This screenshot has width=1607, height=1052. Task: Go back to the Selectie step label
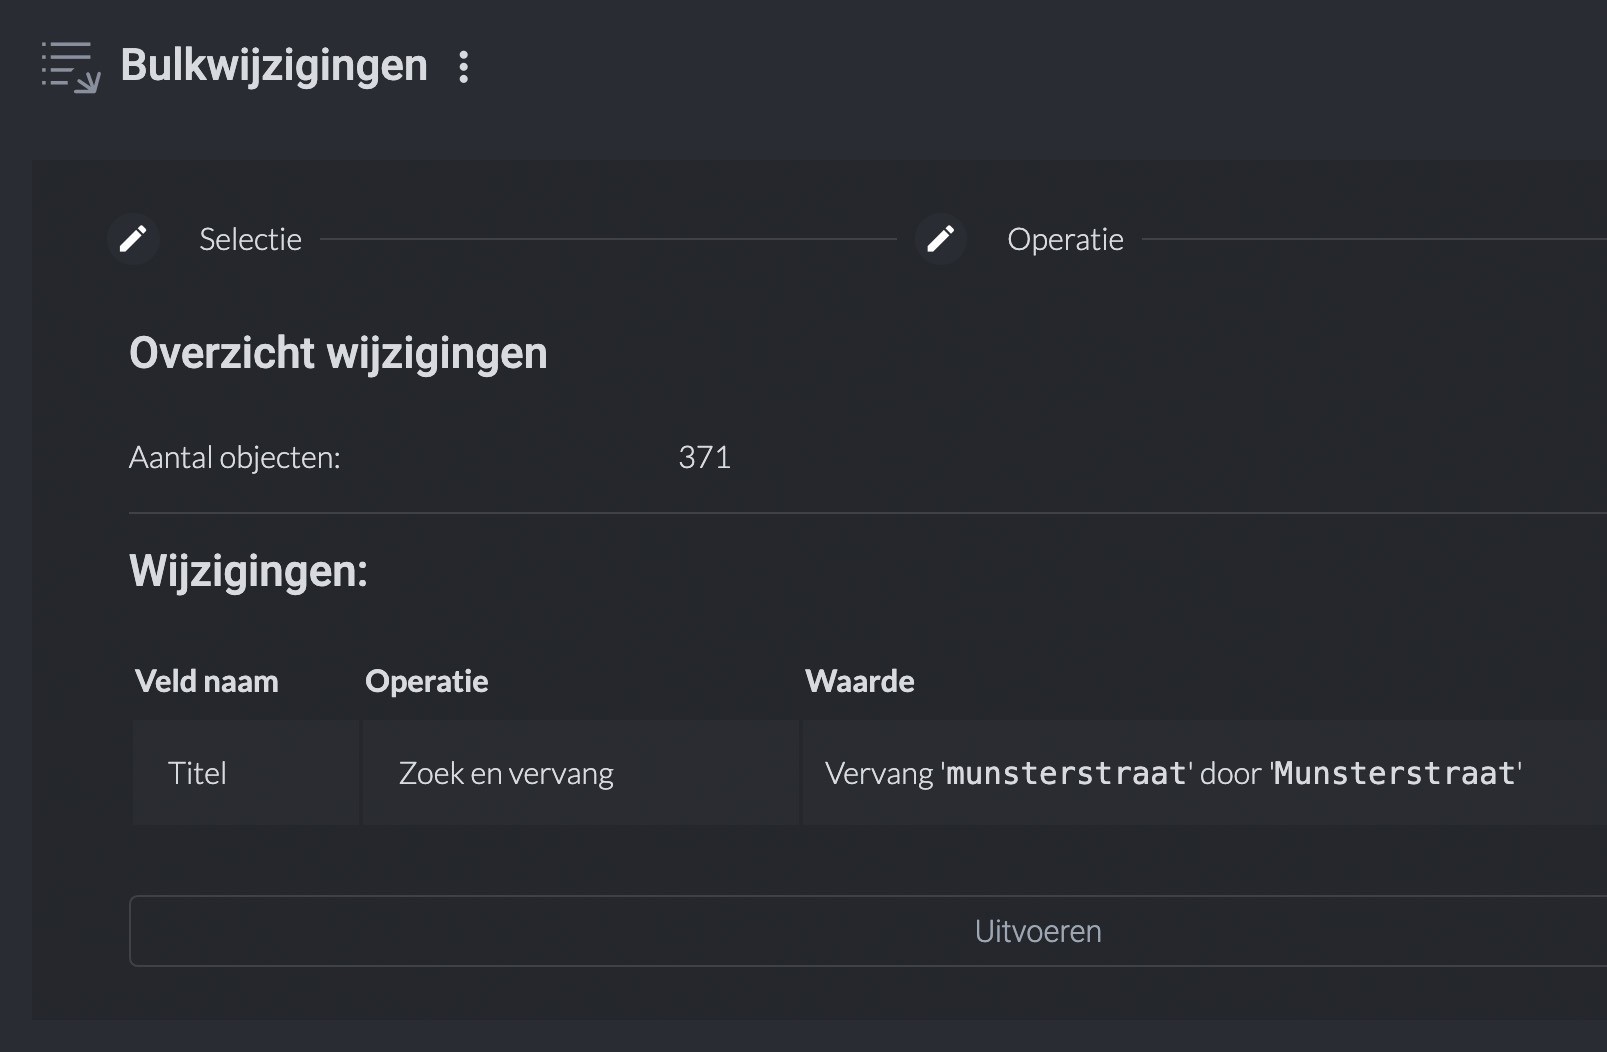point(250,239)
